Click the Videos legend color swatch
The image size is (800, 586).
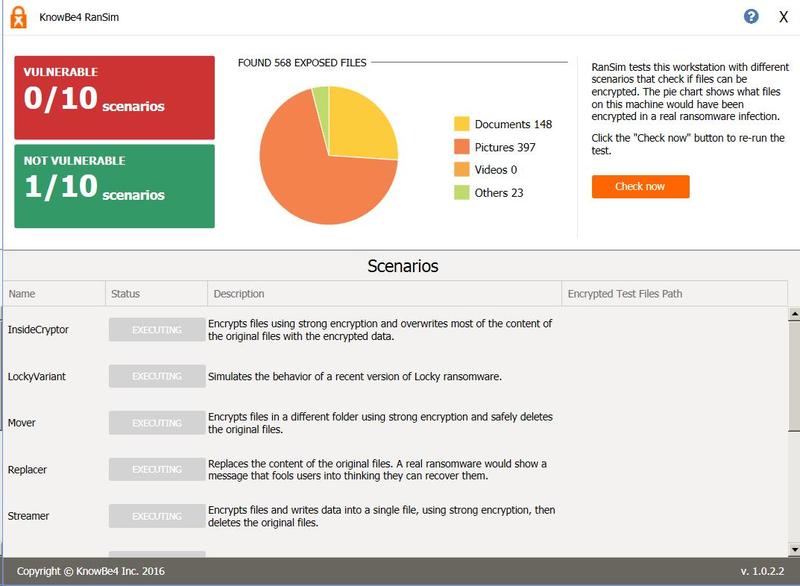(x=462, y=170)
